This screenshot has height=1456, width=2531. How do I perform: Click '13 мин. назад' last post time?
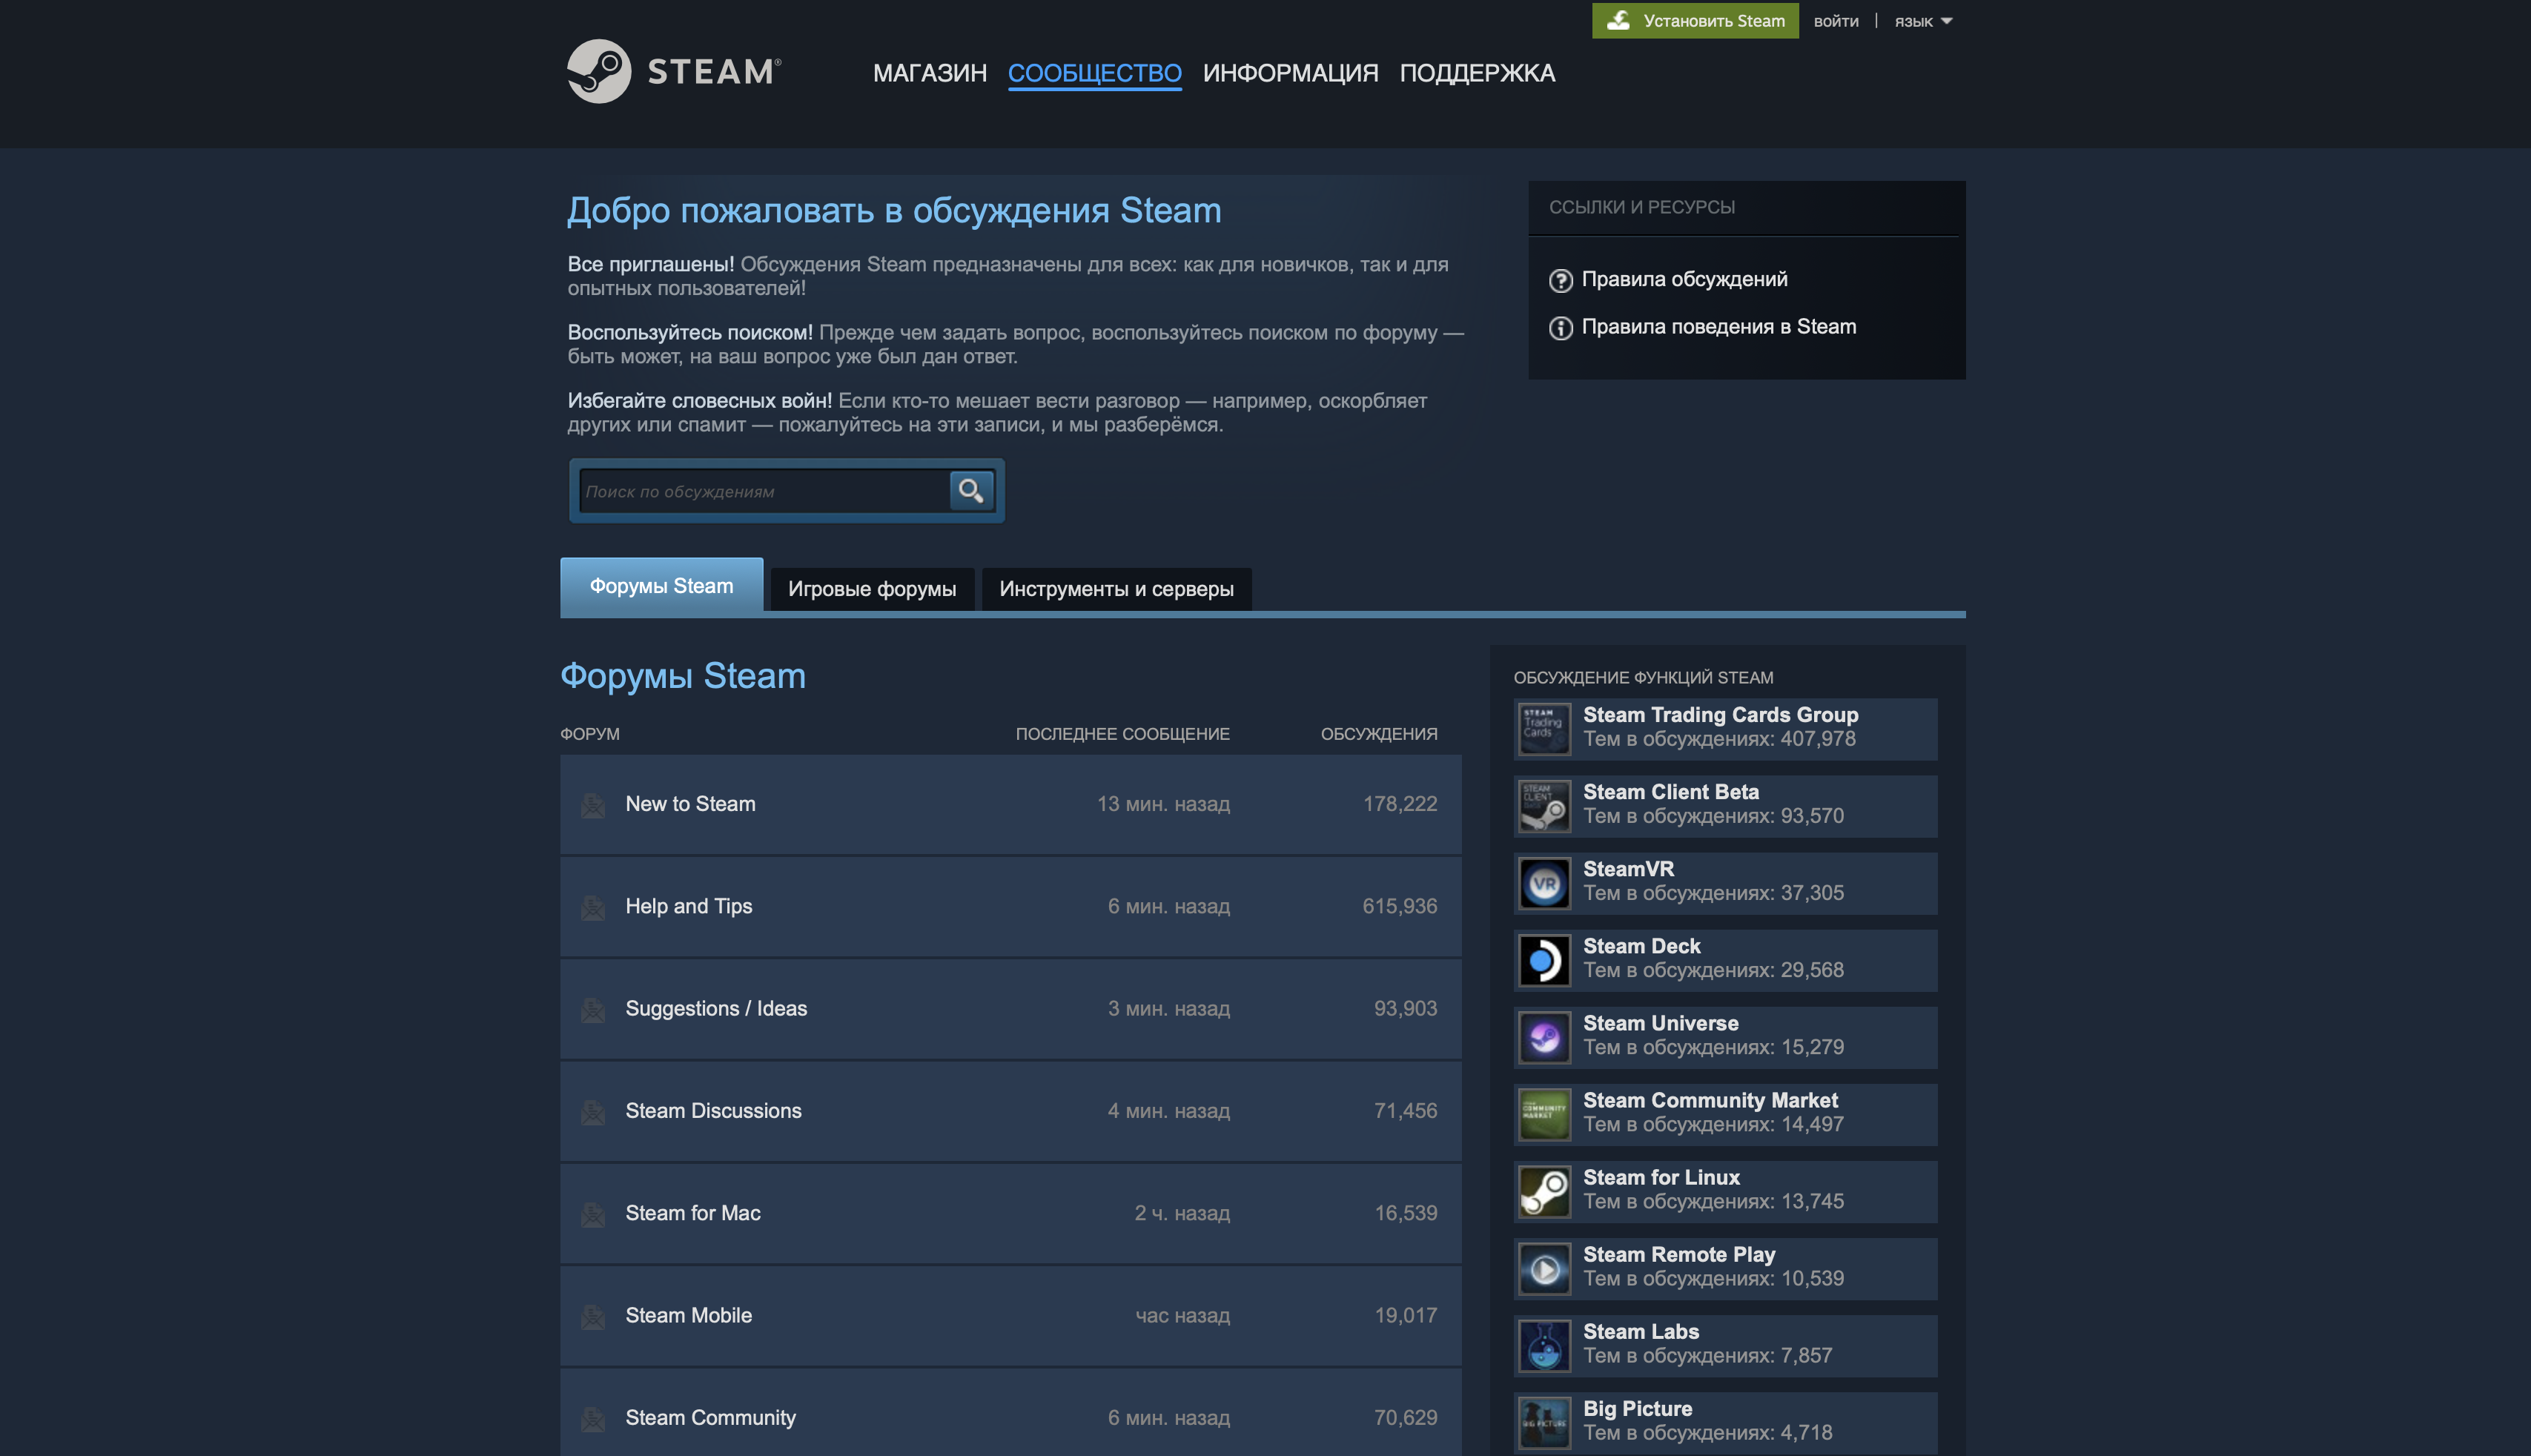point(1163,804)
